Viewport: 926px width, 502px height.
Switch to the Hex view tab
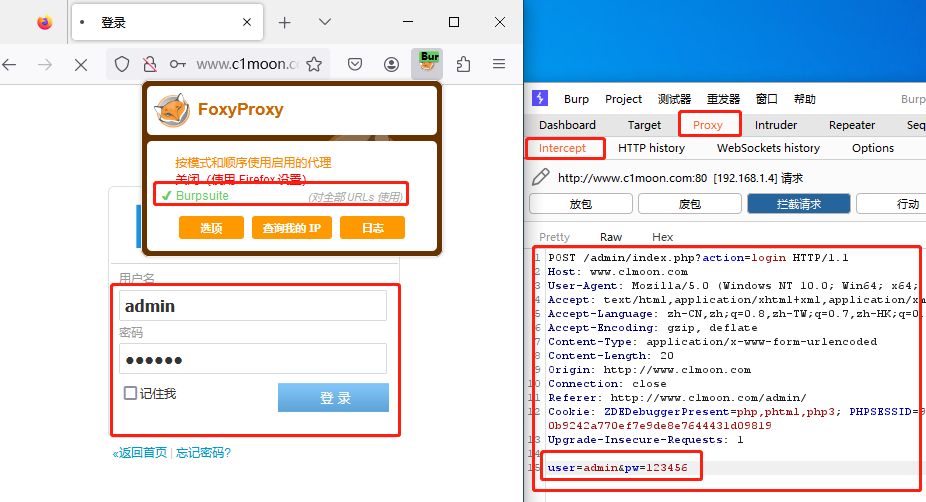(662, 237)
